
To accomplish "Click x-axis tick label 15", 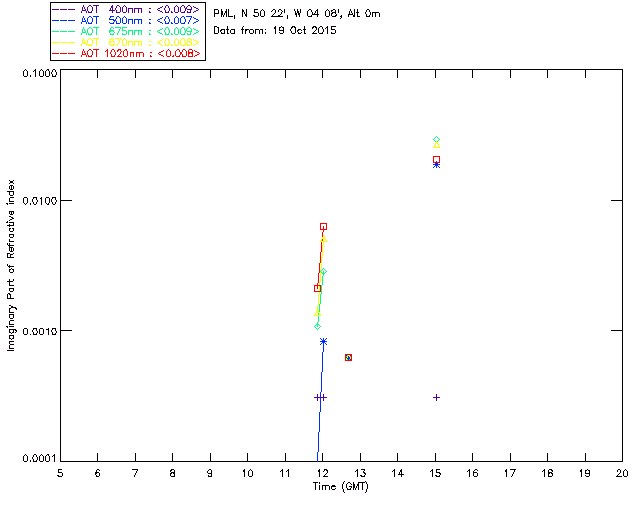I will (435, 473).
